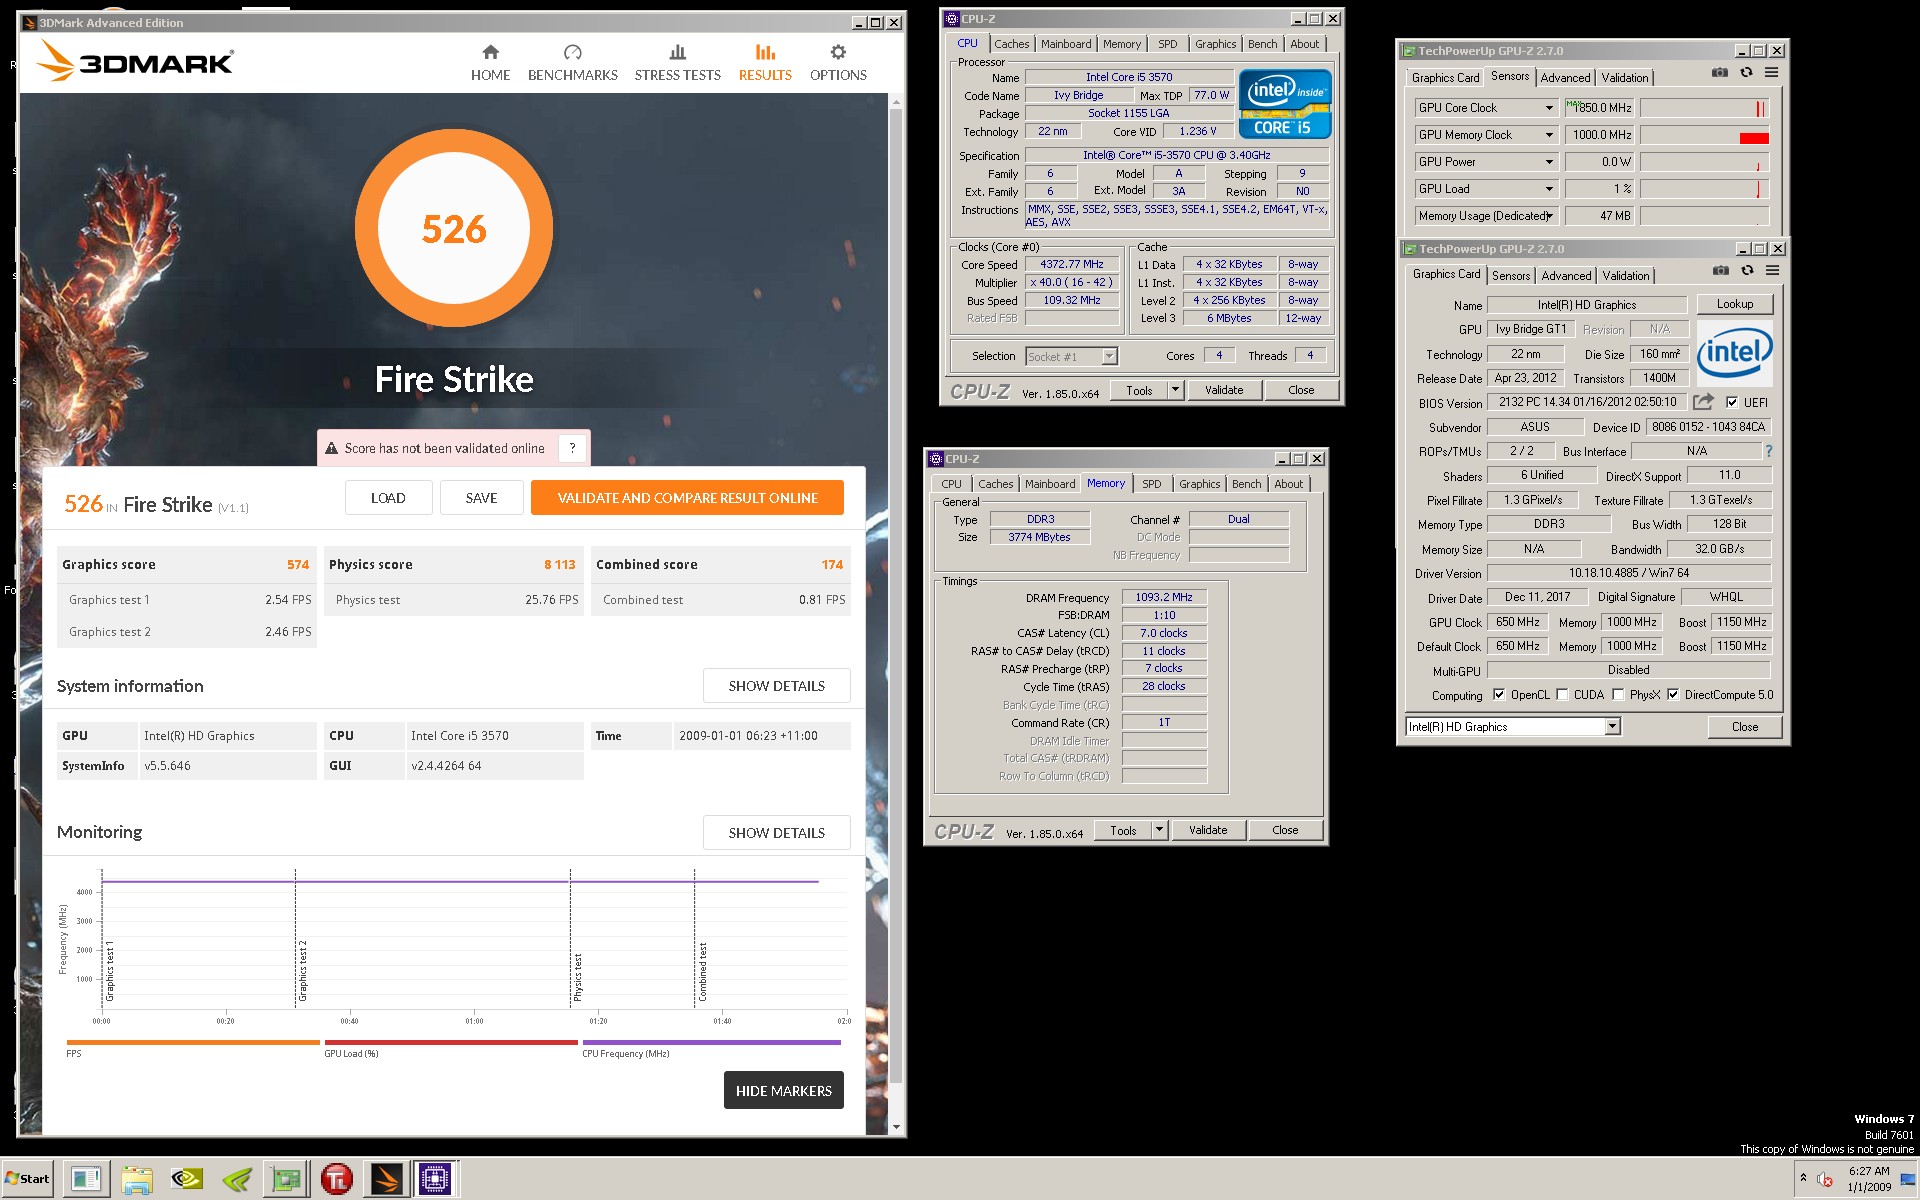
Task: Open the Tools arrow in the CPU-Z CPU window
Action: click(x=1176, y=390)
